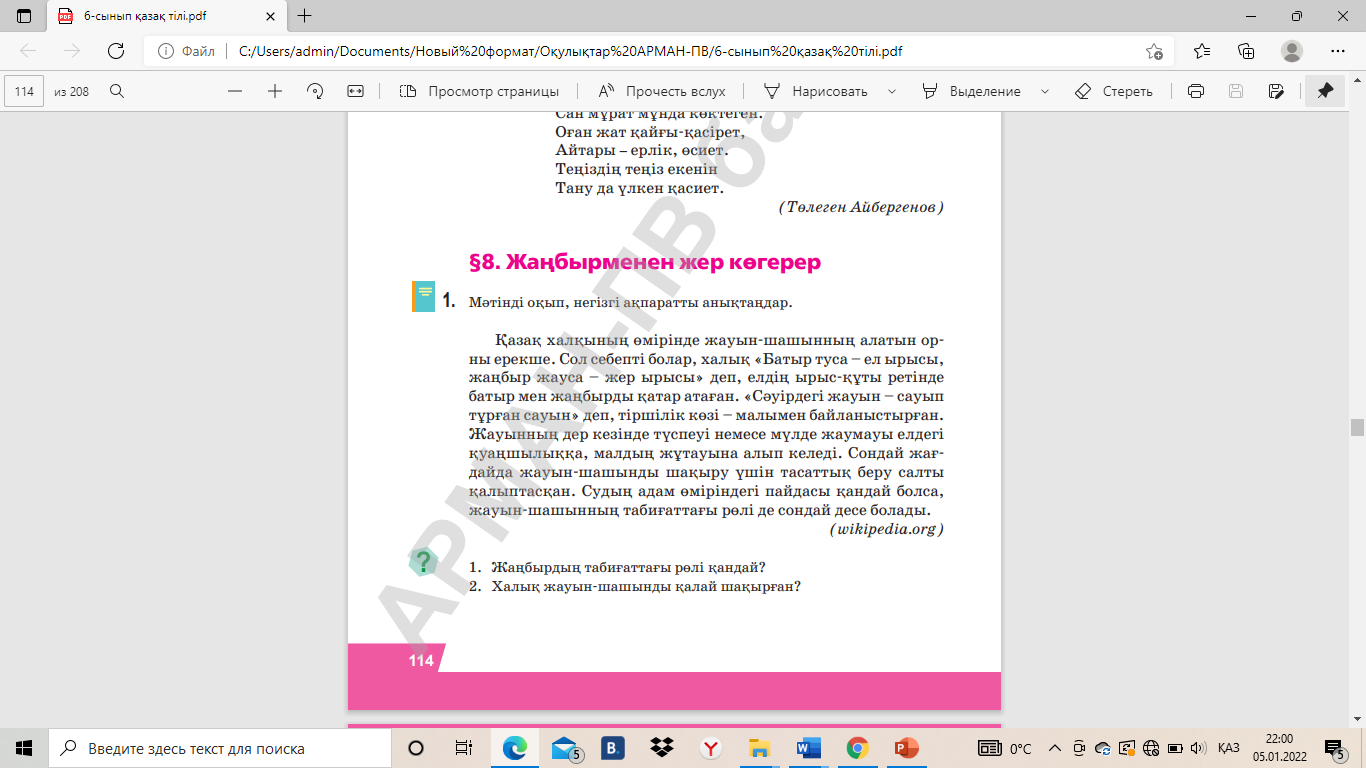The width and height of the screenshot is (1366, 768).
Task: Open the Booking app on the taskbar
Action: [x=613, y=748]
